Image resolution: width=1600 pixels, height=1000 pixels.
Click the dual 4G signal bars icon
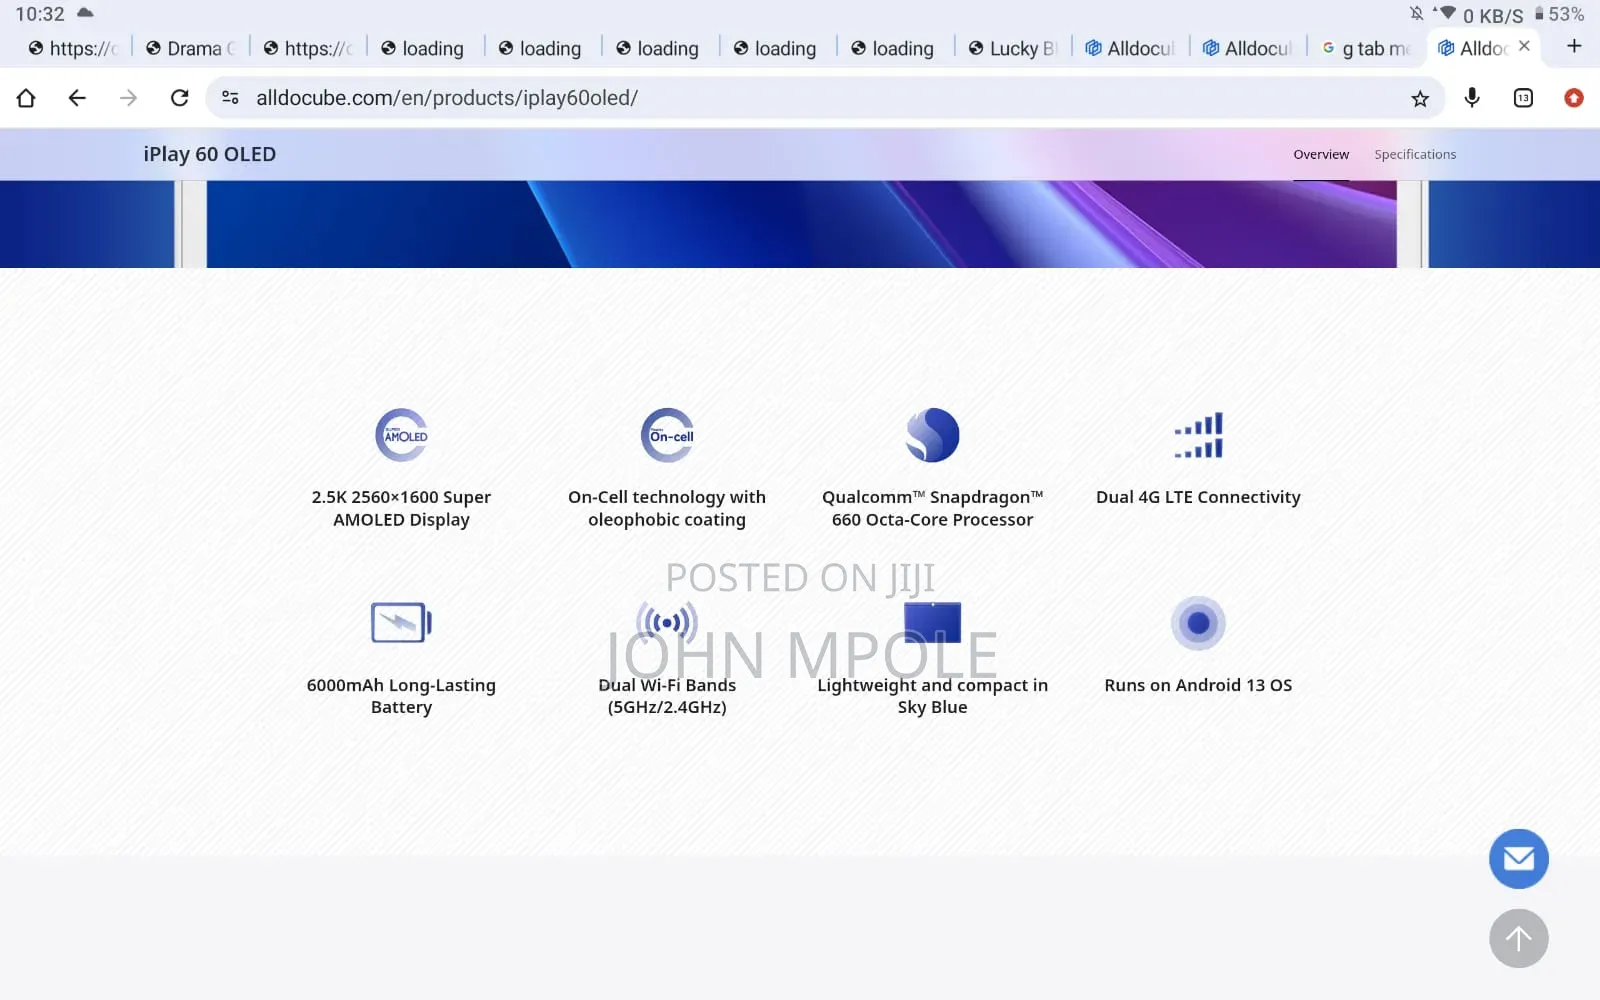(1198, 436)
